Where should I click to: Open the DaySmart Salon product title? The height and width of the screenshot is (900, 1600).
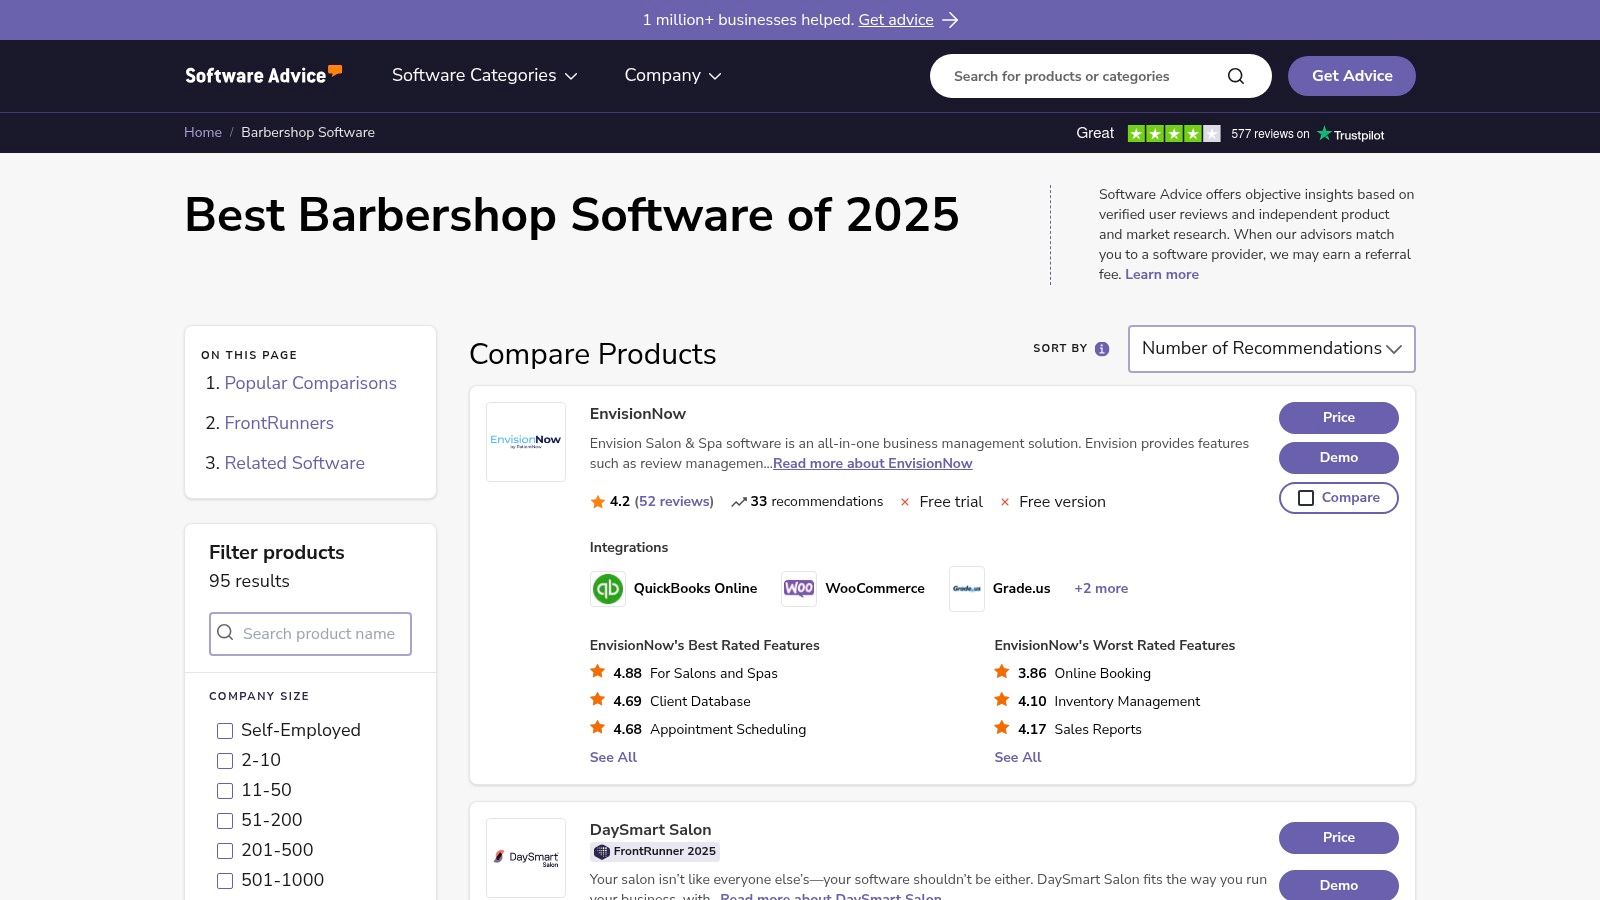(651, 830)
